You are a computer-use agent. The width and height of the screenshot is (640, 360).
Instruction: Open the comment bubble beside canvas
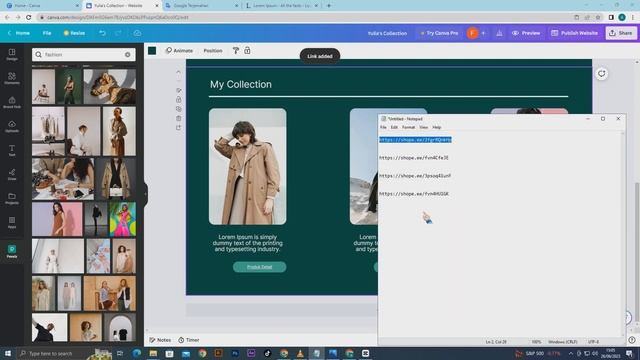pyautogui.click(x=602, y=74)
